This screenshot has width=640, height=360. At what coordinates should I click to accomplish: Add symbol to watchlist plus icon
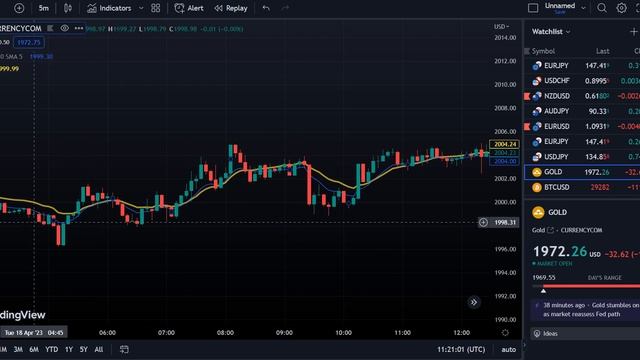pos(633,31)
